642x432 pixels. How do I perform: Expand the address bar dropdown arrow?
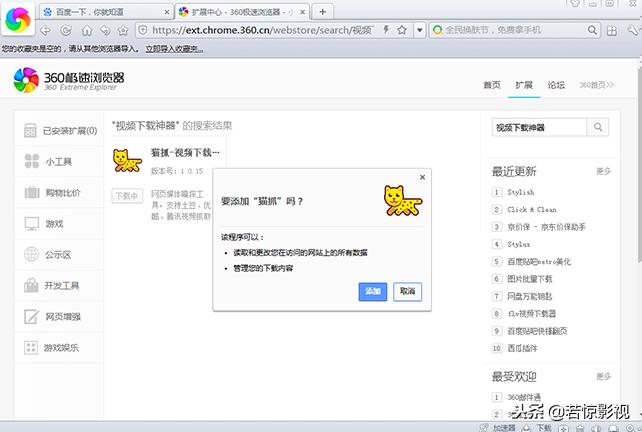pos(420,30)
